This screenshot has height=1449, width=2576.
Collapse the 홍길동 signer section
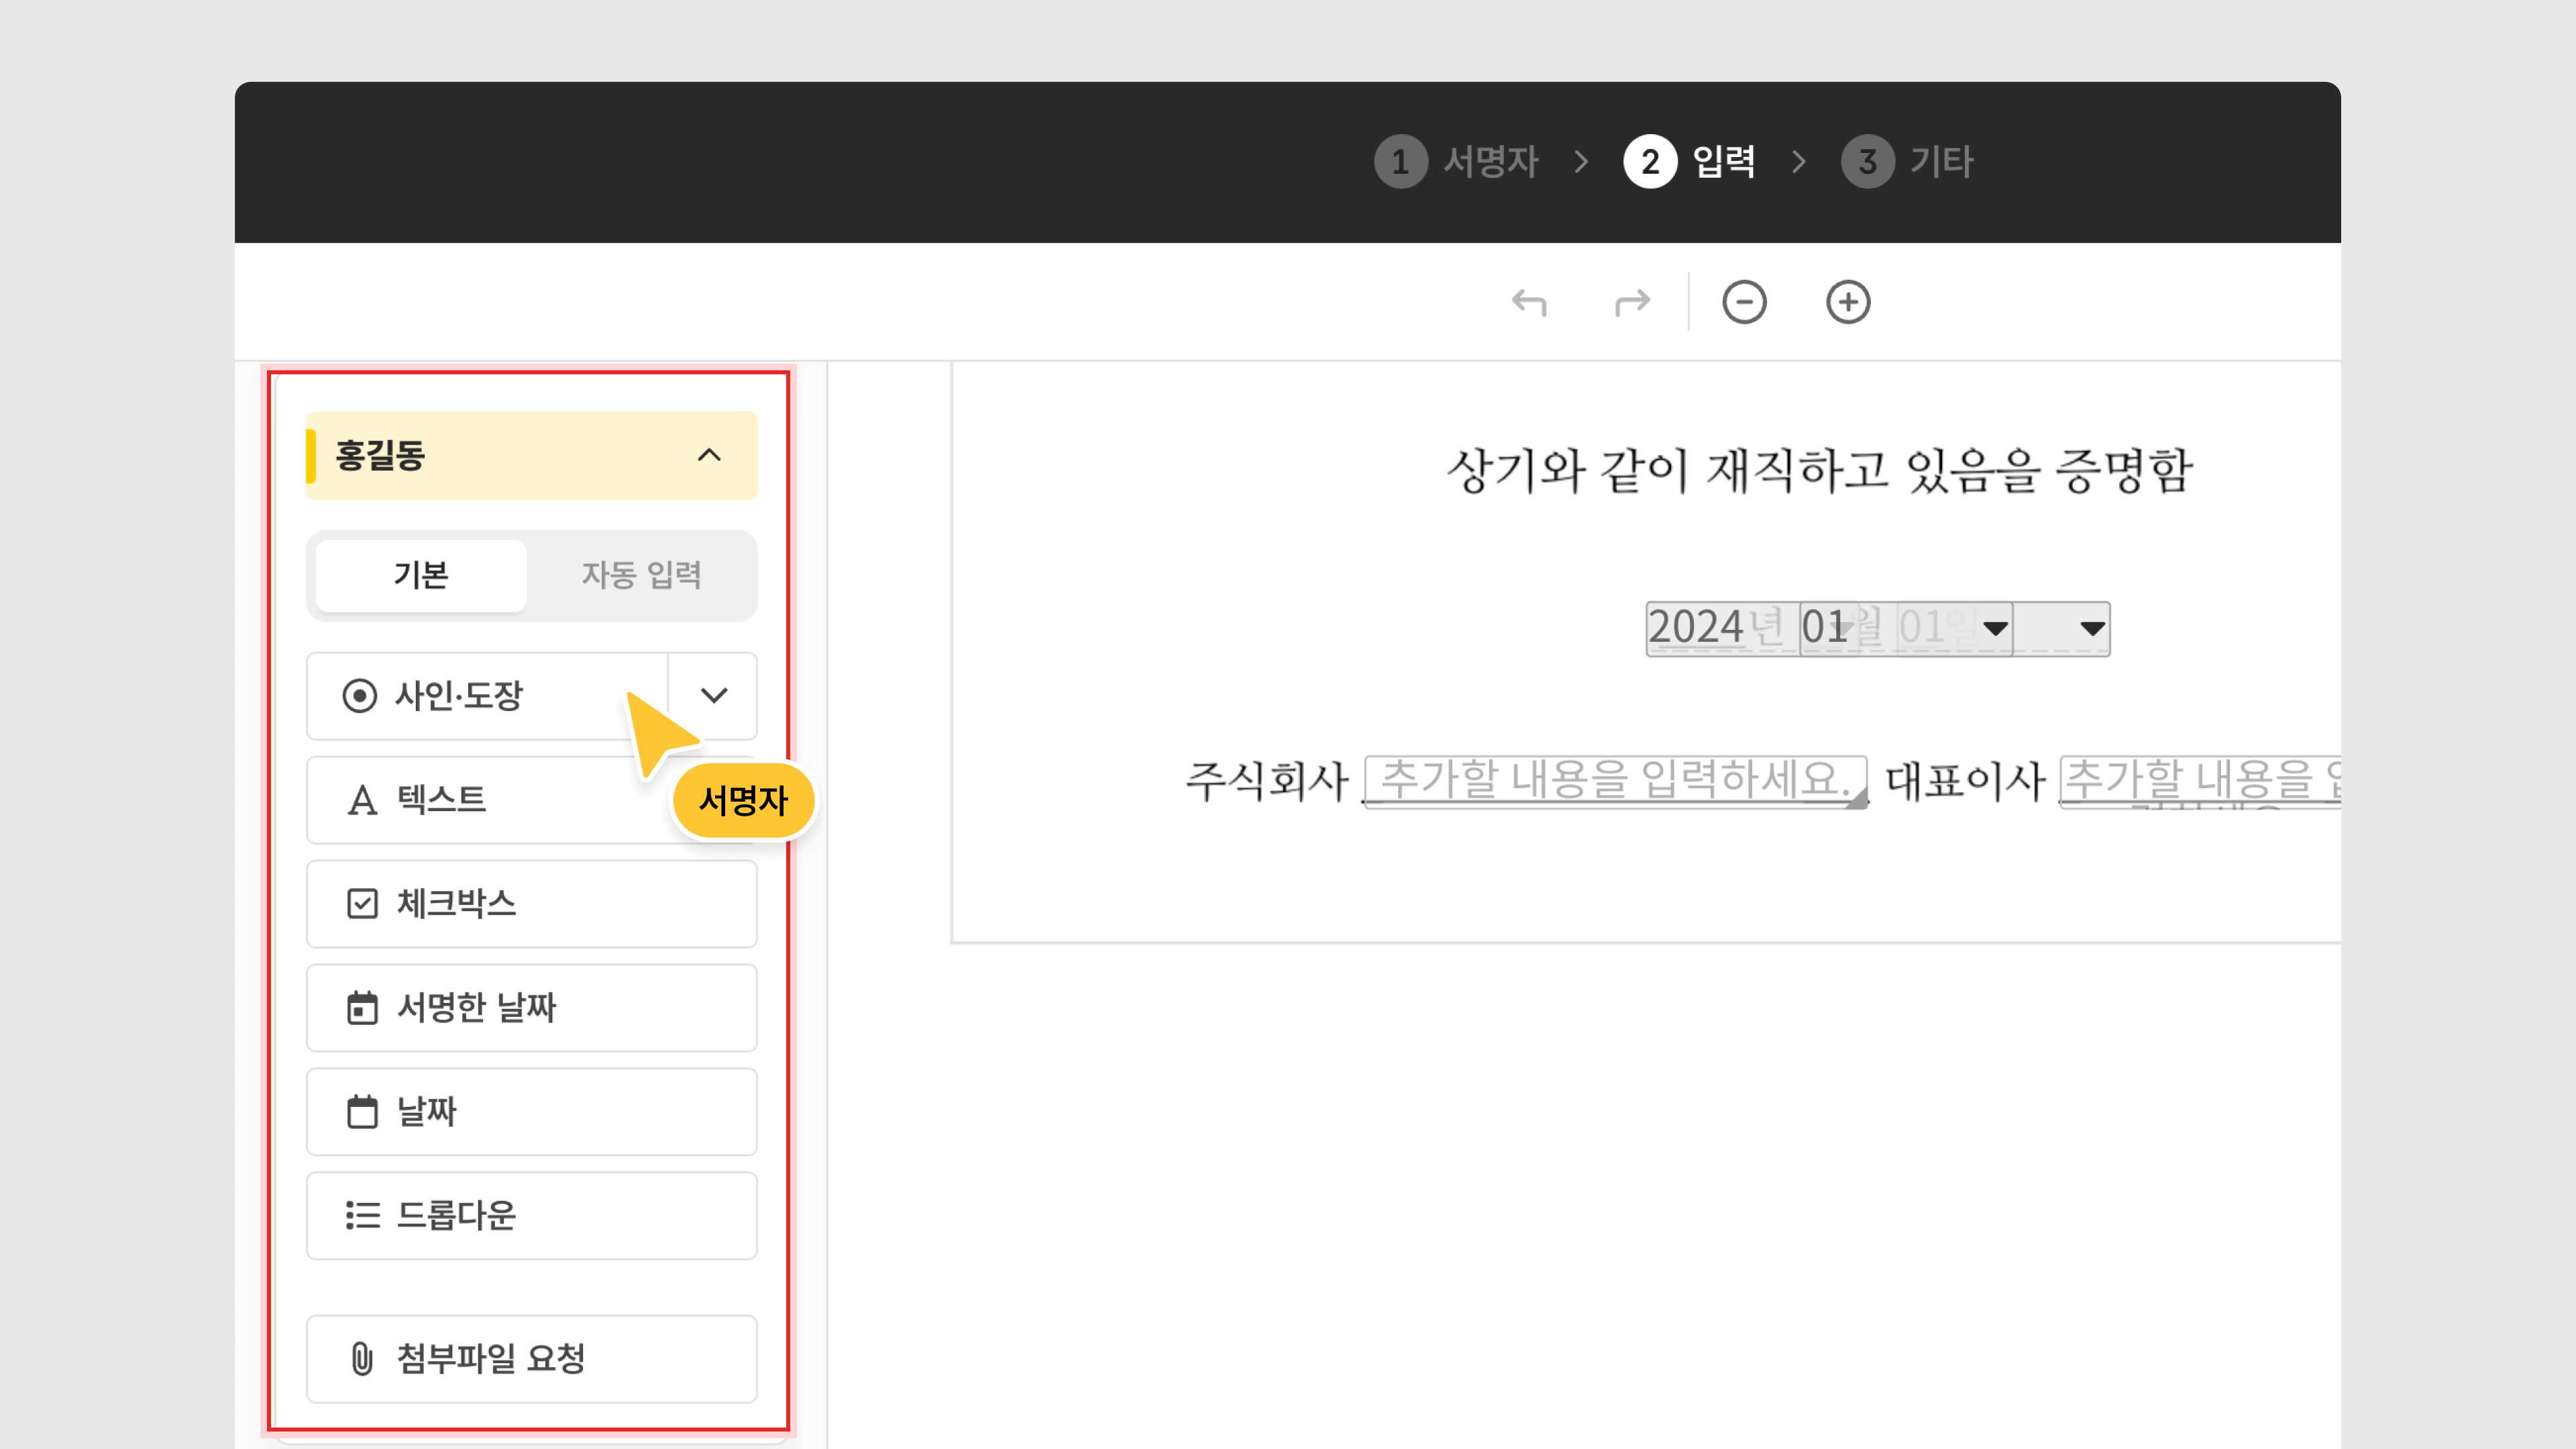click(x=709, y=456)
